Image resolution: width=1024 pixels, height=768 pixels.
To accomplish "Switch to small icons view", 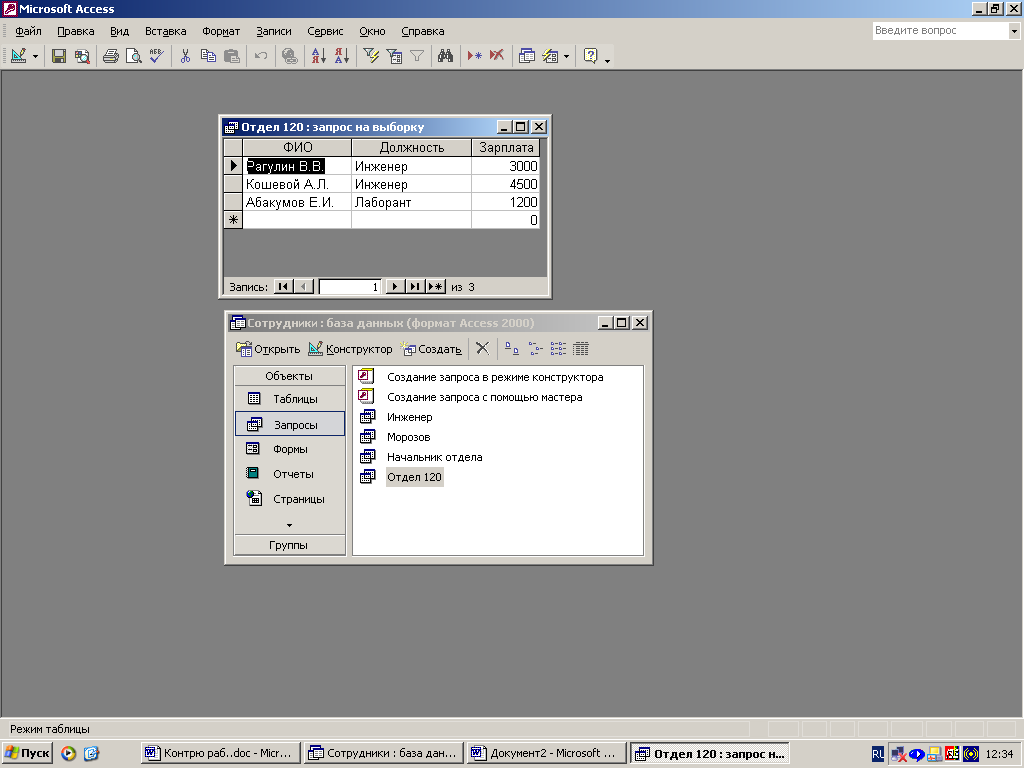I will (x=536, y=349).
